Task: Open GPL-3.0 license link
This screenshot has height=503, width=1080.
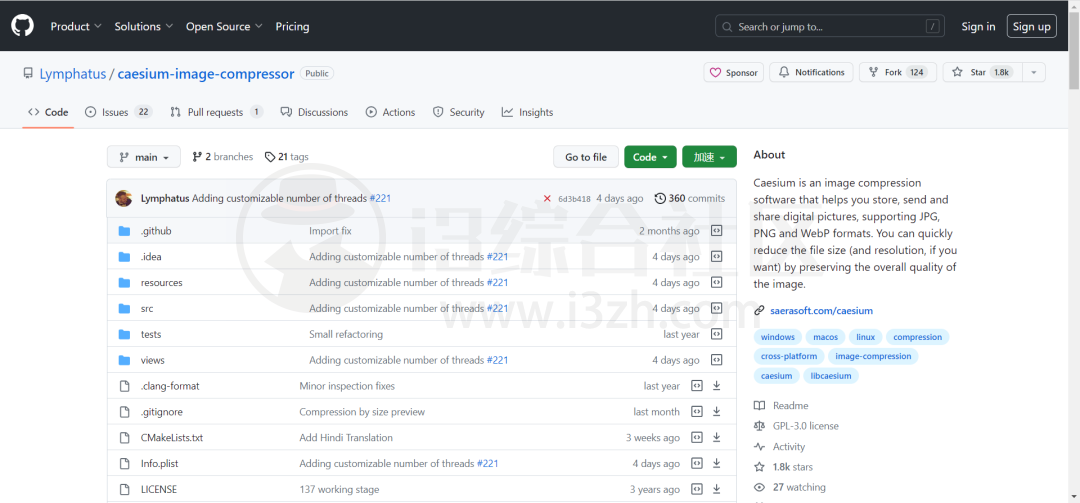Action: [x=806, y=426]
